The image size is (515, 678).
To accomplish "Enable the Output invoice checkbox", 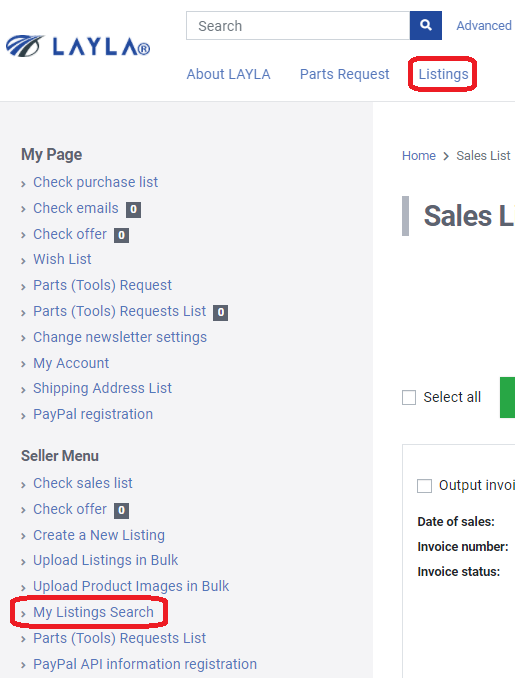I will (x=424, y=486).
